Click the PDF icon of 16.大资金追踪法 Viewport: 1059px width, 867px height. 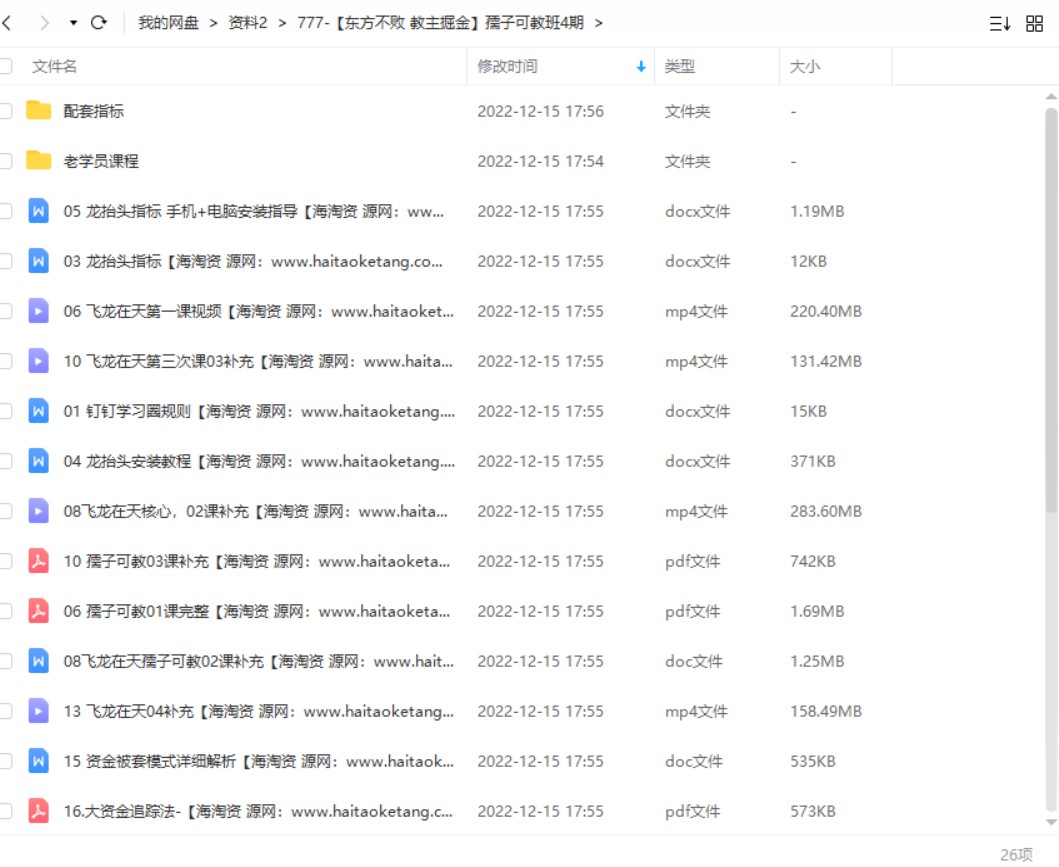click(x=38, y=810)
